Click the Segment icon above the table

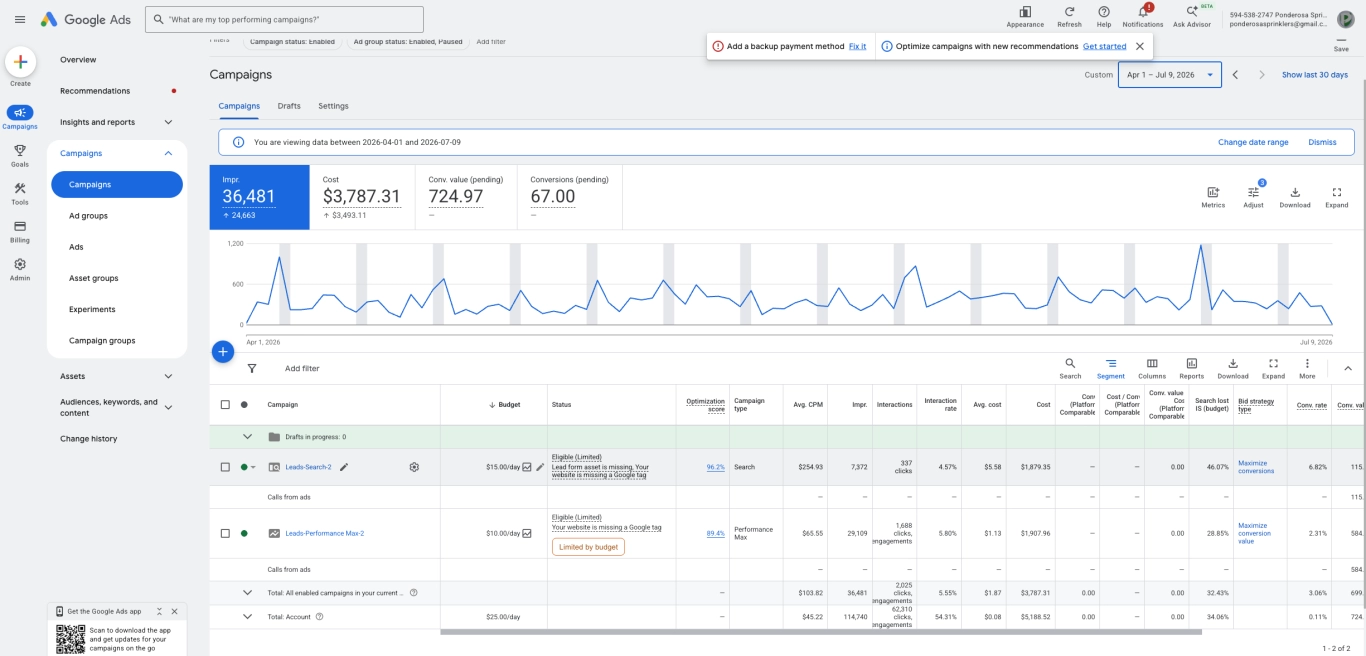[1111, 364]
